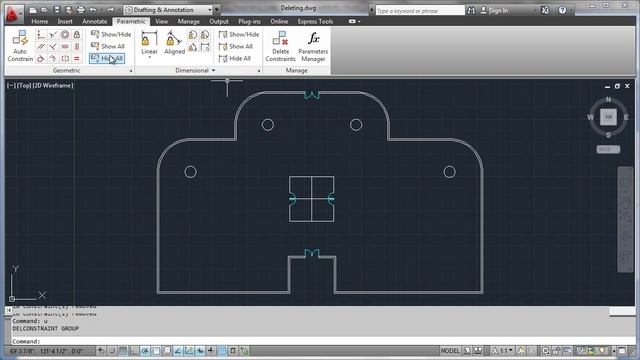Toggle Snap Mode in status bar

[111, 351]
